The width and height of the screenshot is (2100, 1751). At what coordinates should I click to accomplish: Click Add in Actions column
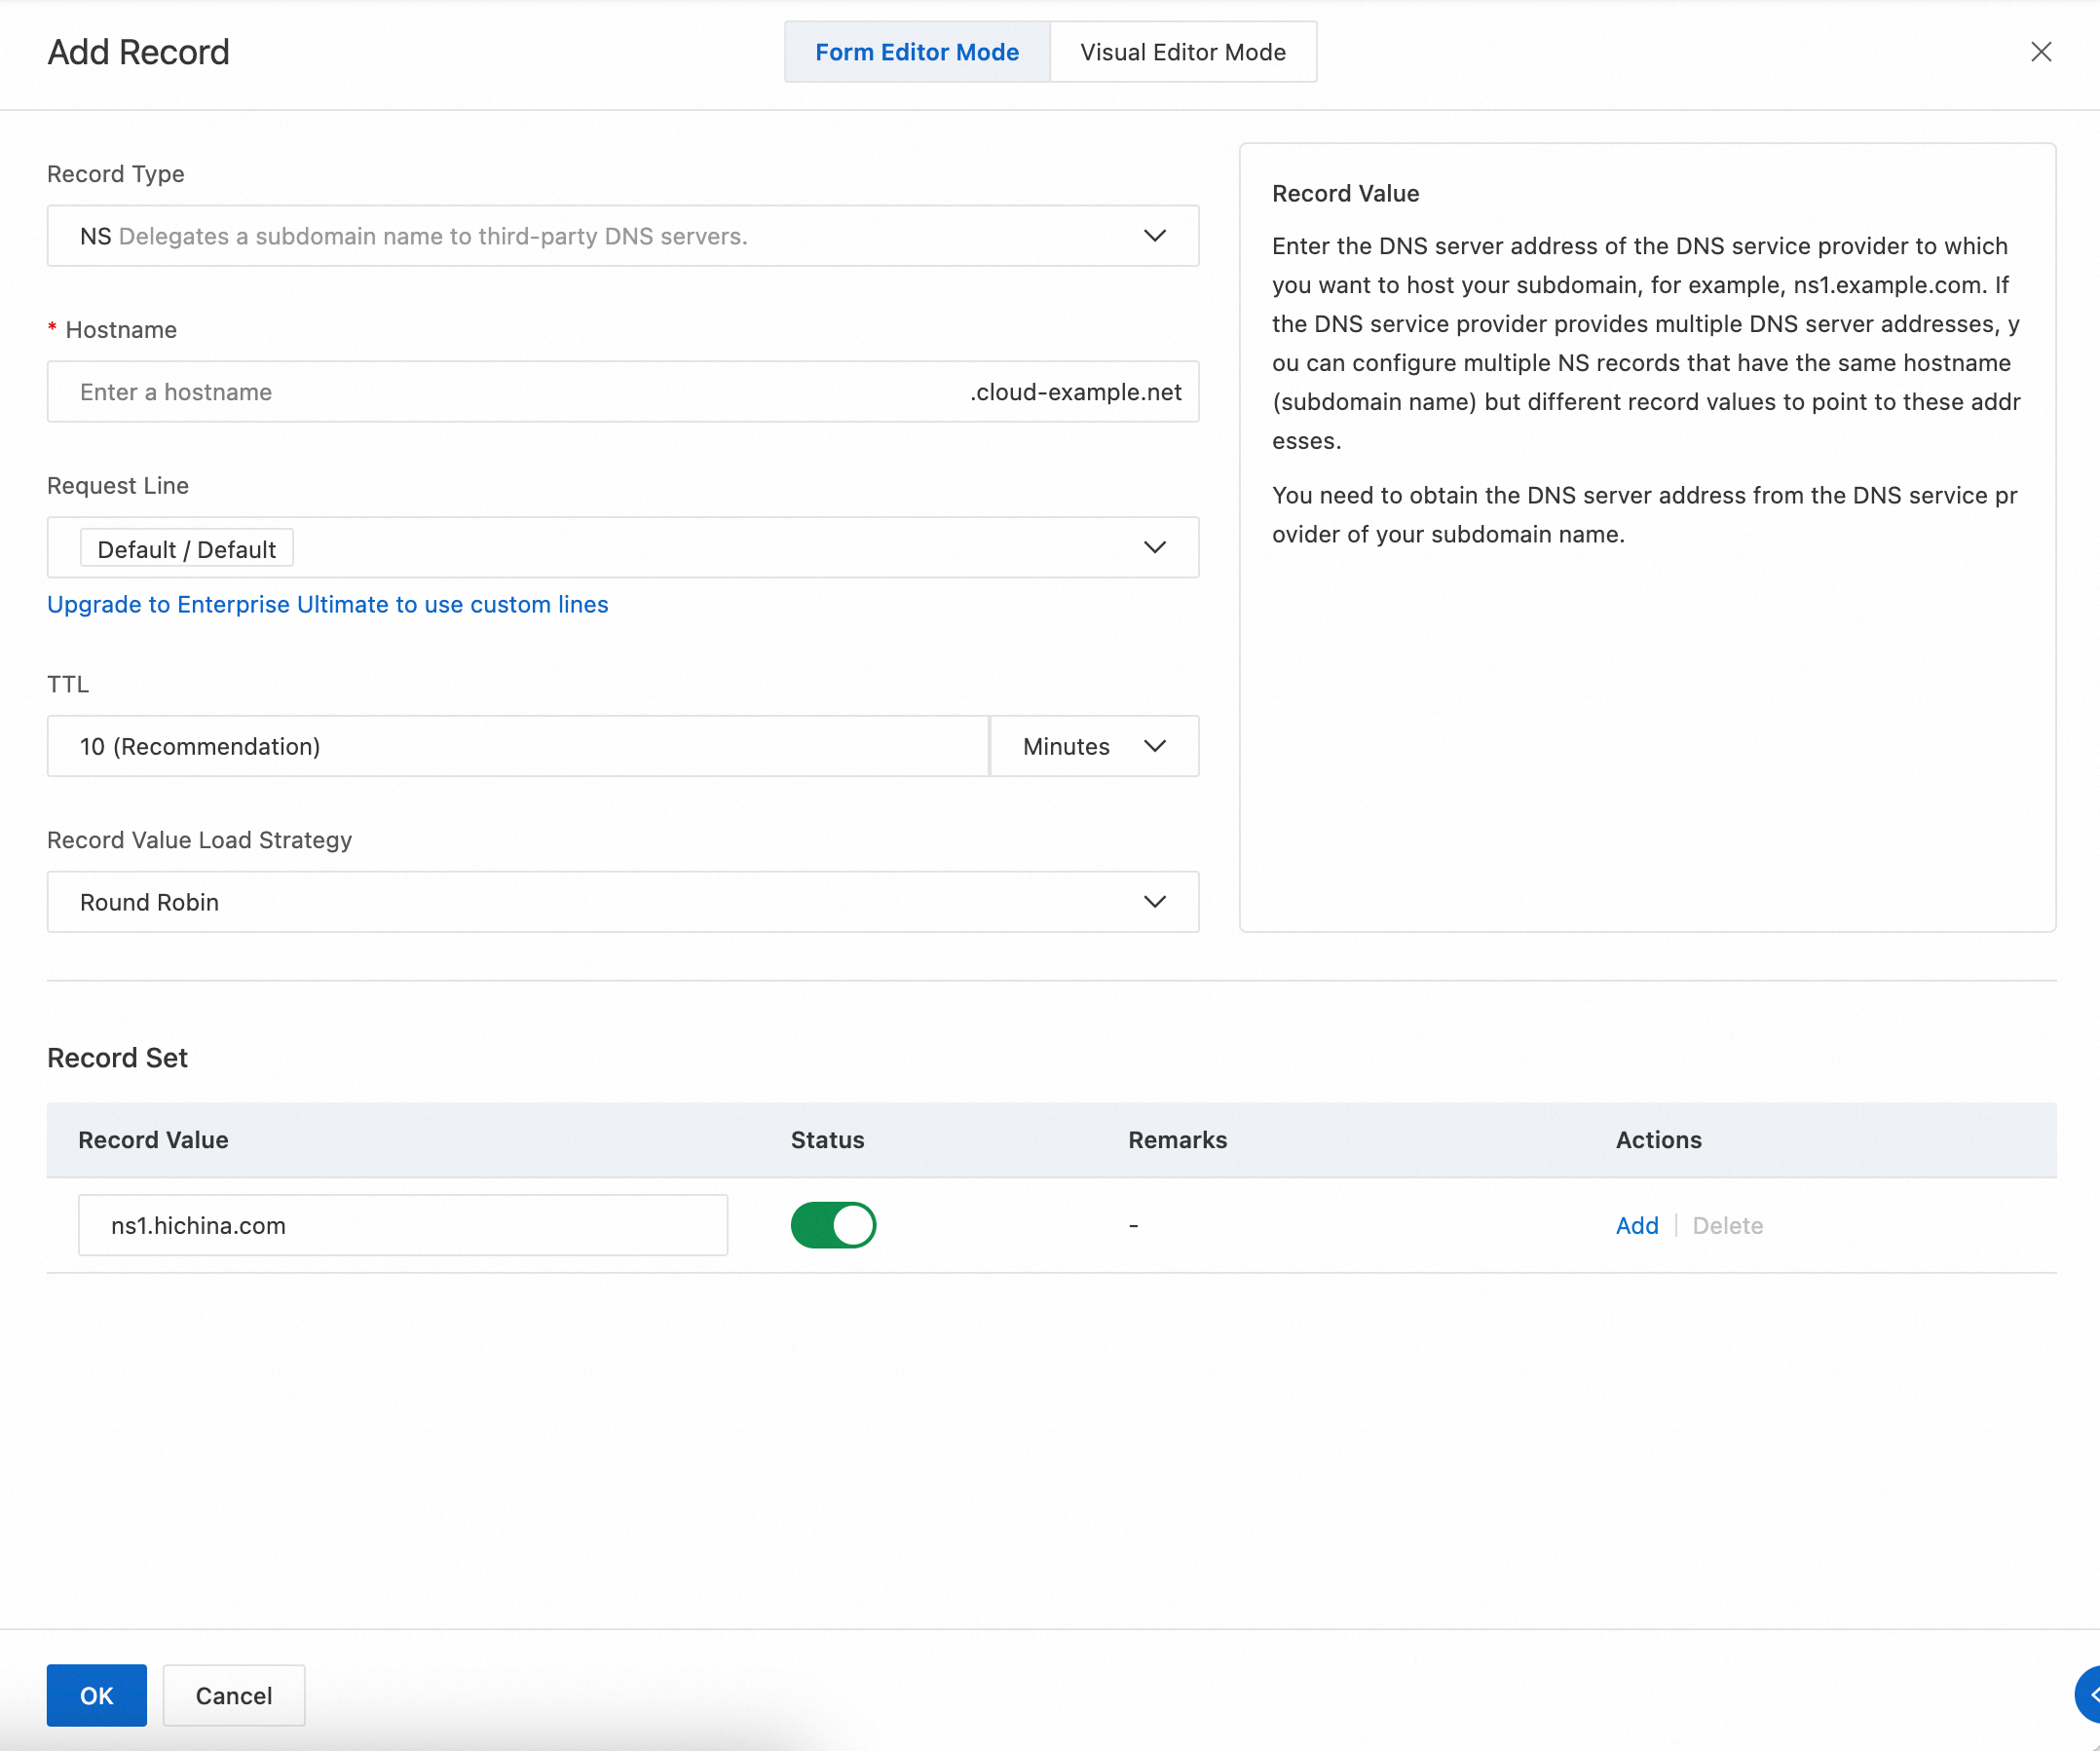pyautogui.click(x=1636, y=1225)
